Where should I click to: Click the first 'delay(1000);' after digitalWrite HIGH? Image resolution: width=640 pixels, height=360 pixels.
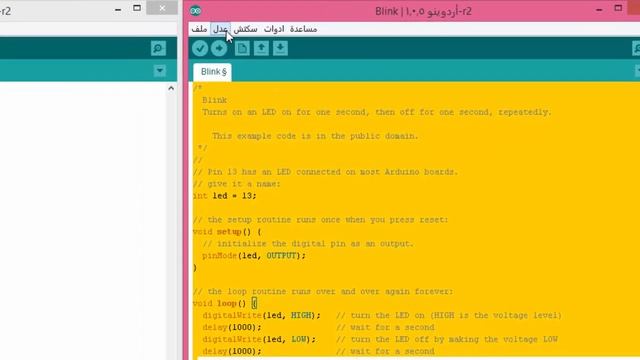232,328
